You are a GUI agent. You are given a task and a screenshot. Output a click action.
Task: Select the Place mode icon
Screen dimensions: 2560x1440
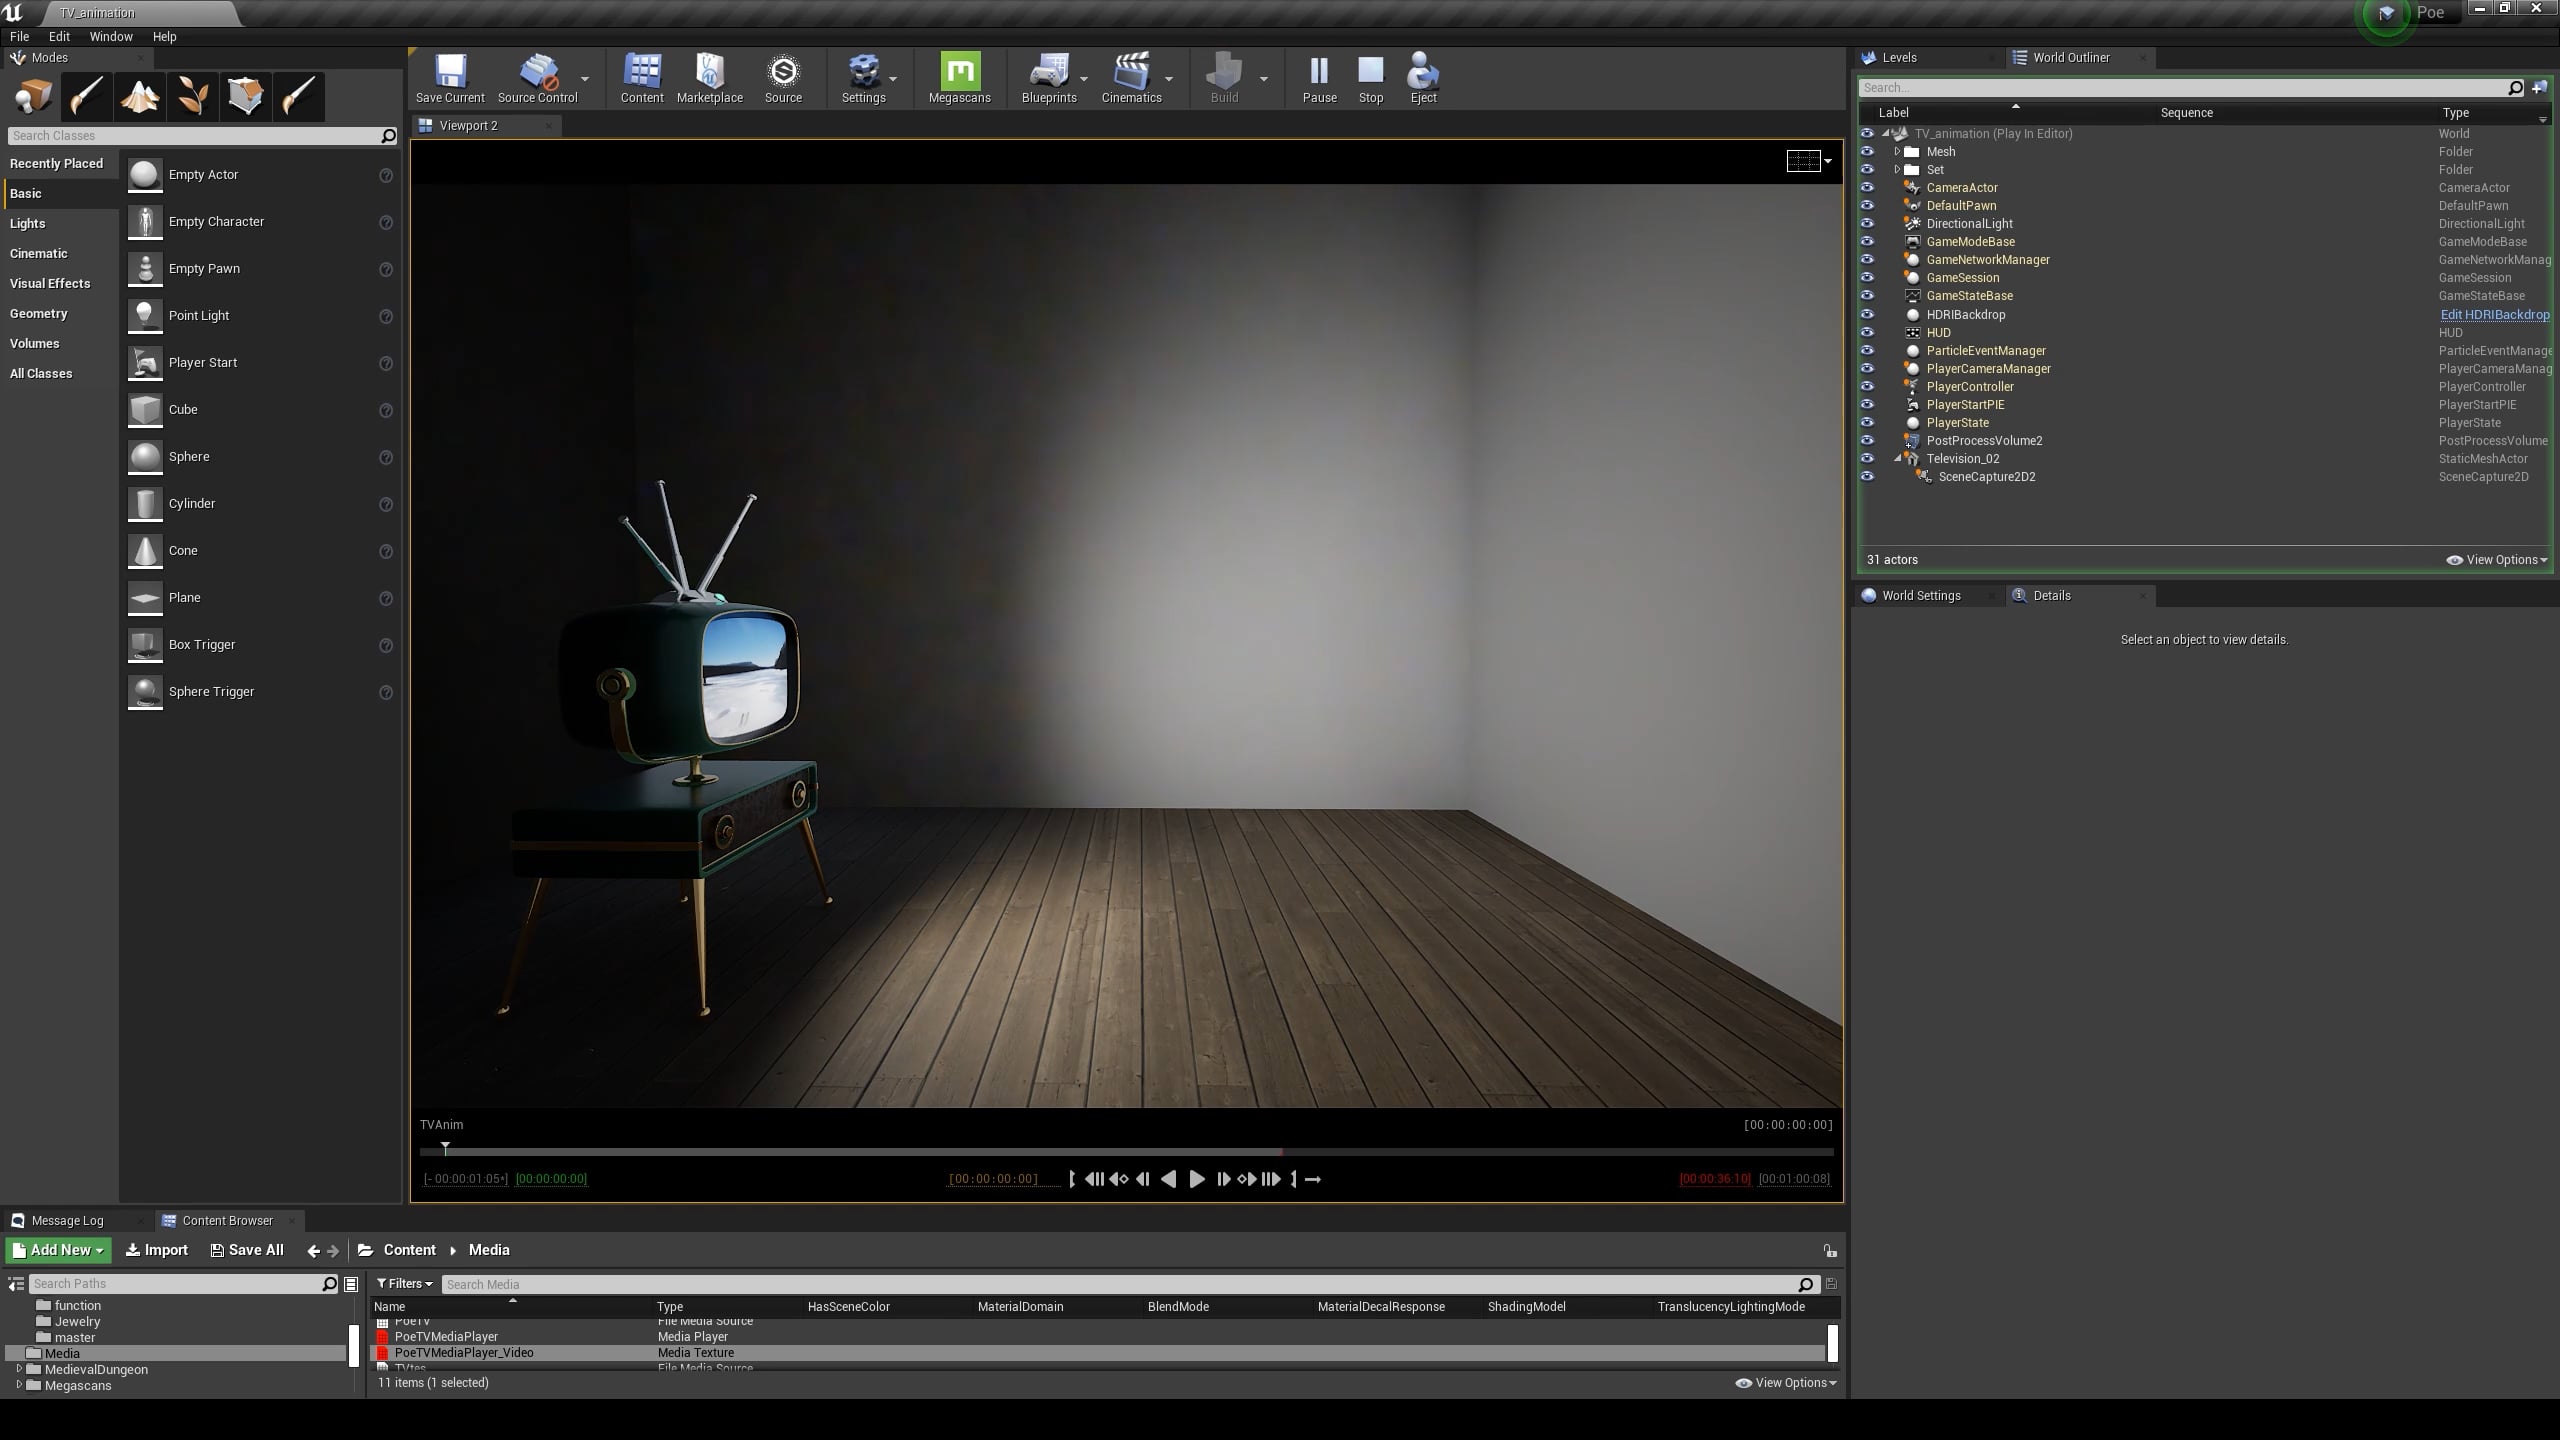pyautogui.click(x=33, y=97)
